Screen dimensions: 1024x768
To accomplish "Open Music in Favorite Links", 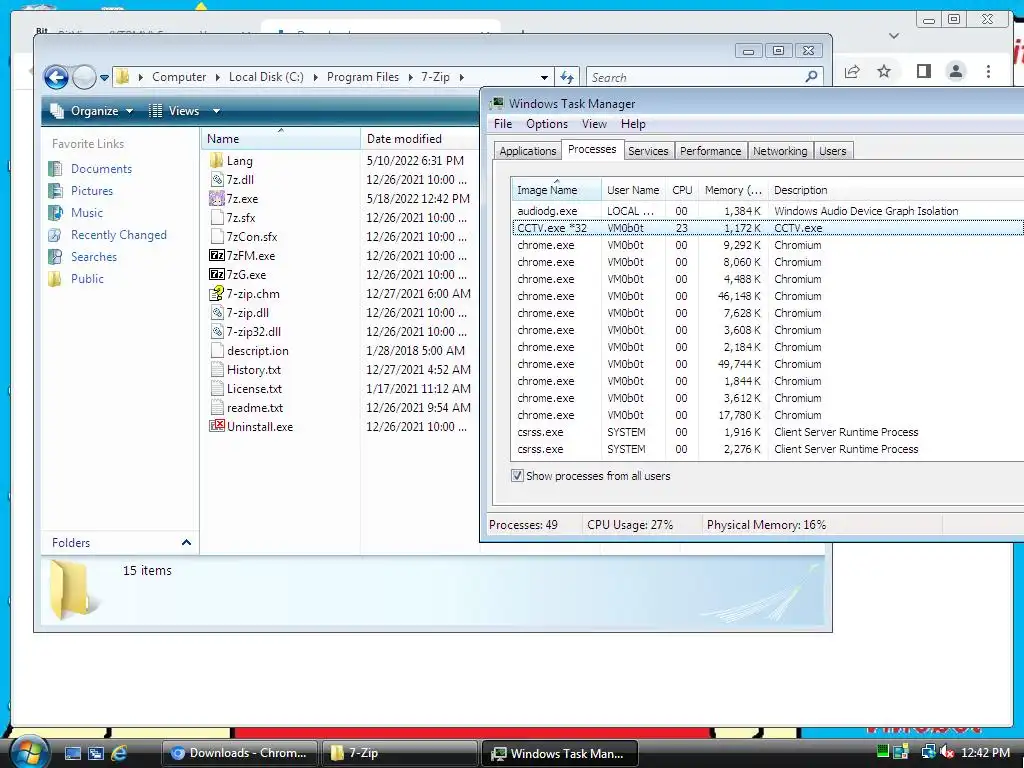I will [x=87, y=213].
